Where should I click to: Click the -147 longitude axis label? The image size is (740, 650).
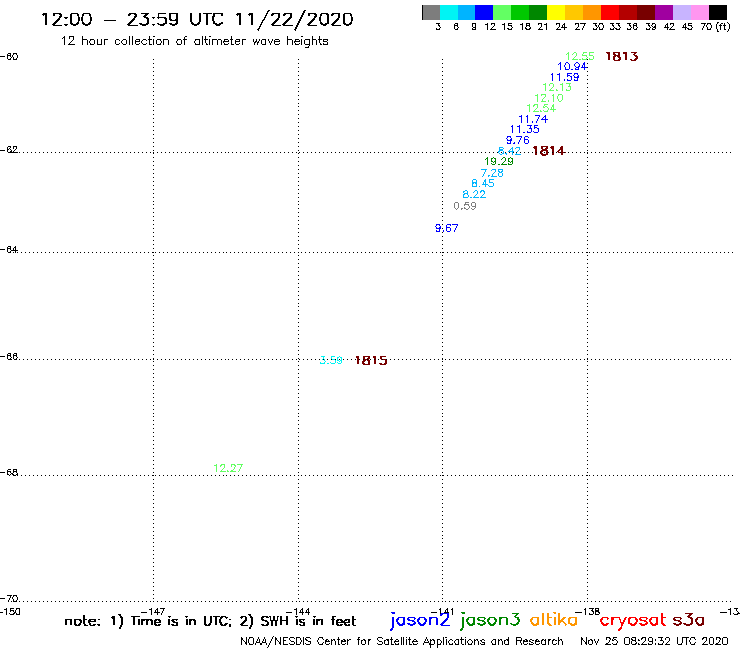coord(153,612)
